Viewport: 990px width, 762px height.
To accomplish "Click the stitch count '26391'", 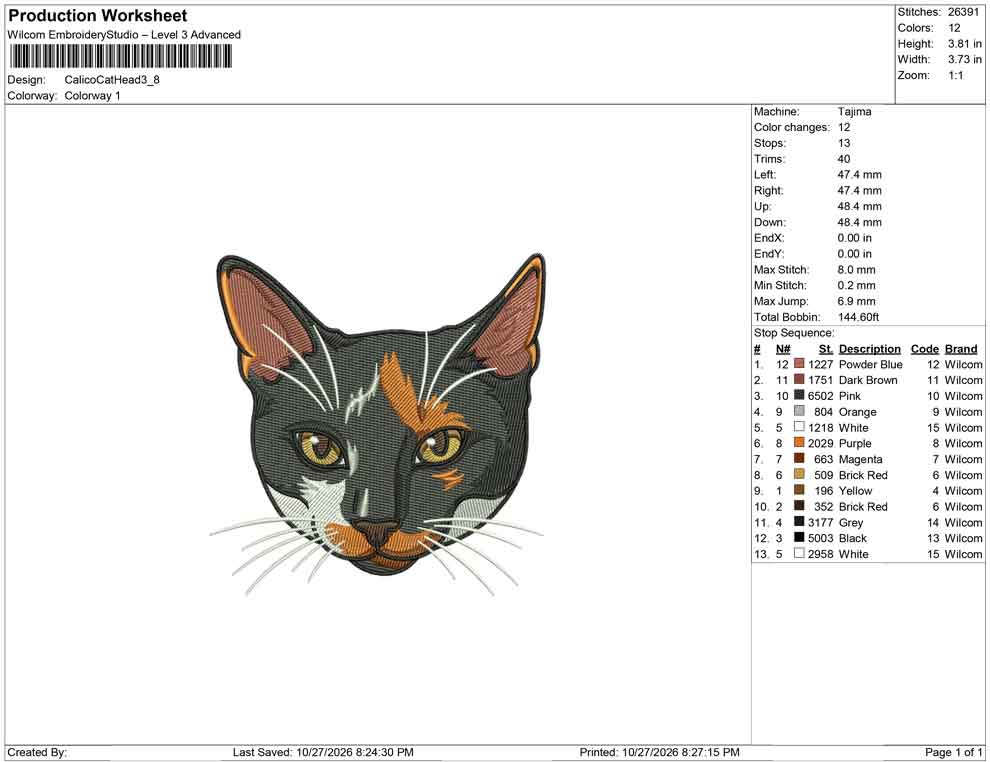I will click(963, 12).
